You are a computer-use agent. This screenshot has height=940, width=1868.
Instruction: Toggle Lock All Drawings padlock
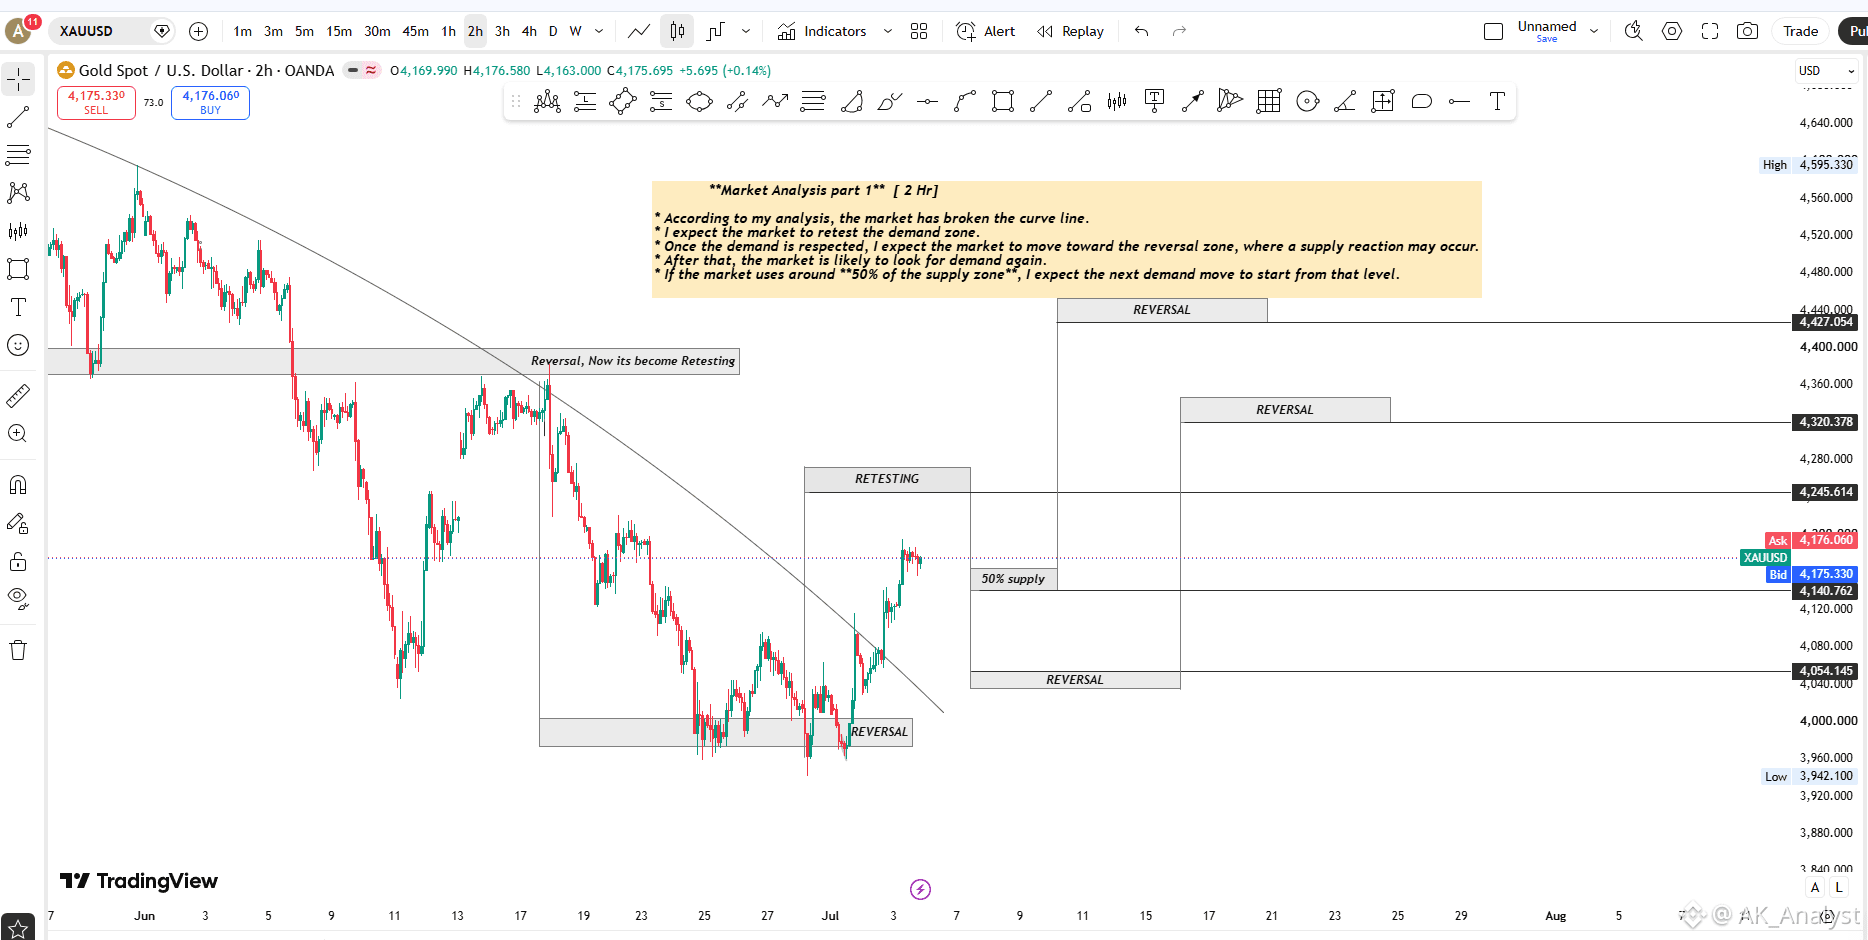(x=18, y=561)
